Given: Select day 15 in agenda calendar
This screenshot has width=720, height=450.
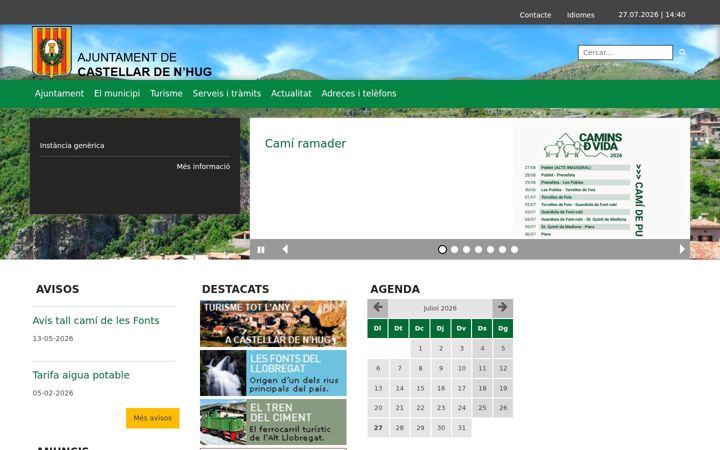Looking at the screenshot, I should (x=420, y=388).
